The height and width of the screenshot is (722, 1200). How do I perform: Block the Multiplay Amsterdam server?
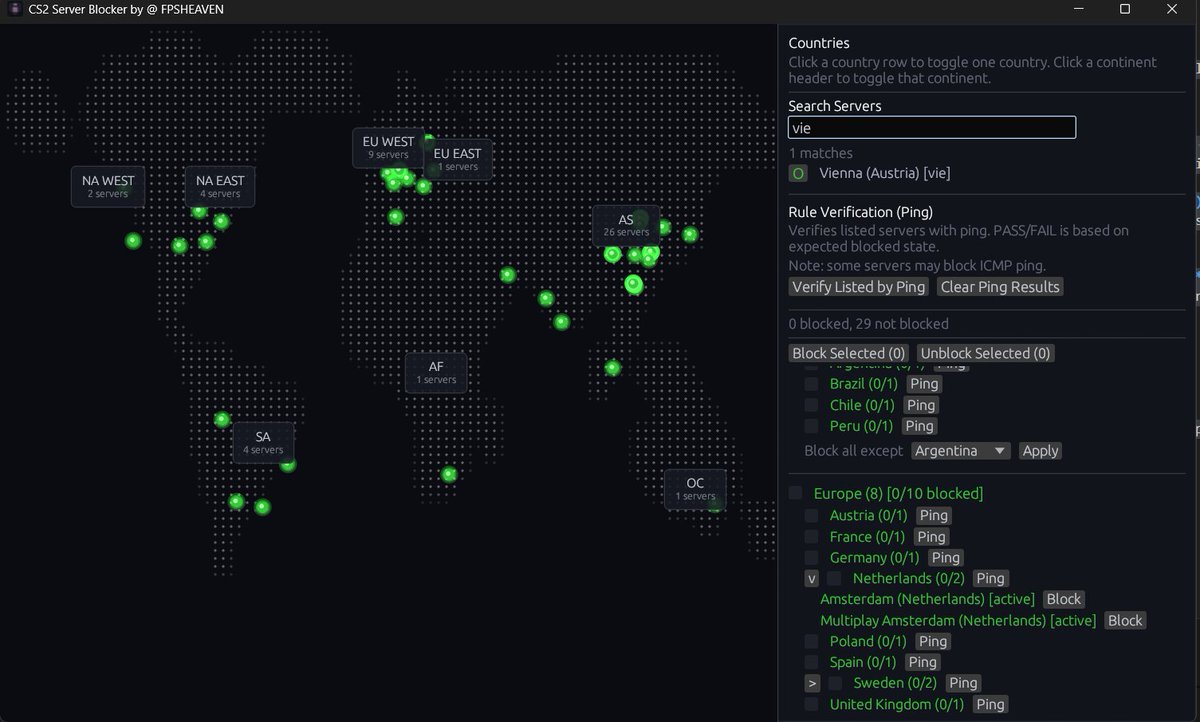[x=1125, y=621]
